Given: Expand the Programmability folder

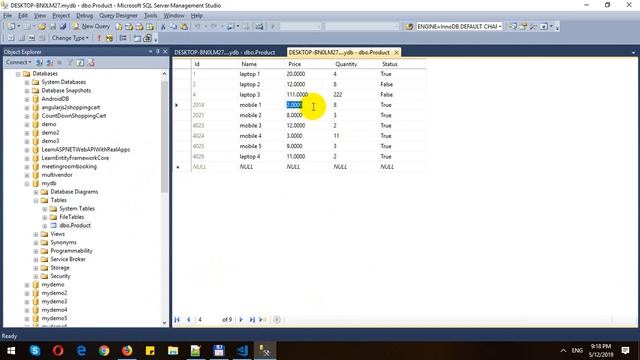Looking at the screenshot, I should pyautogui.click(x=36, y=251).
